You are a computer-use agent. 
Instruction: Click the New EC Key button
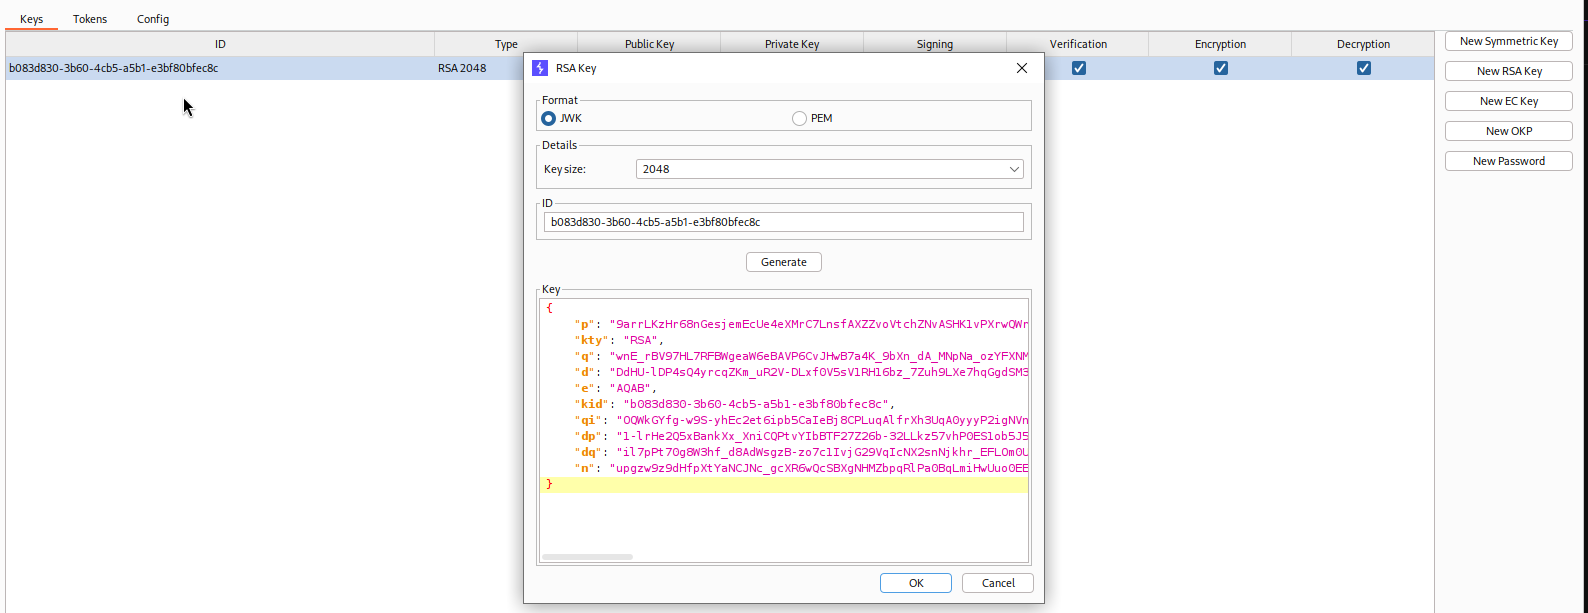1508,101
